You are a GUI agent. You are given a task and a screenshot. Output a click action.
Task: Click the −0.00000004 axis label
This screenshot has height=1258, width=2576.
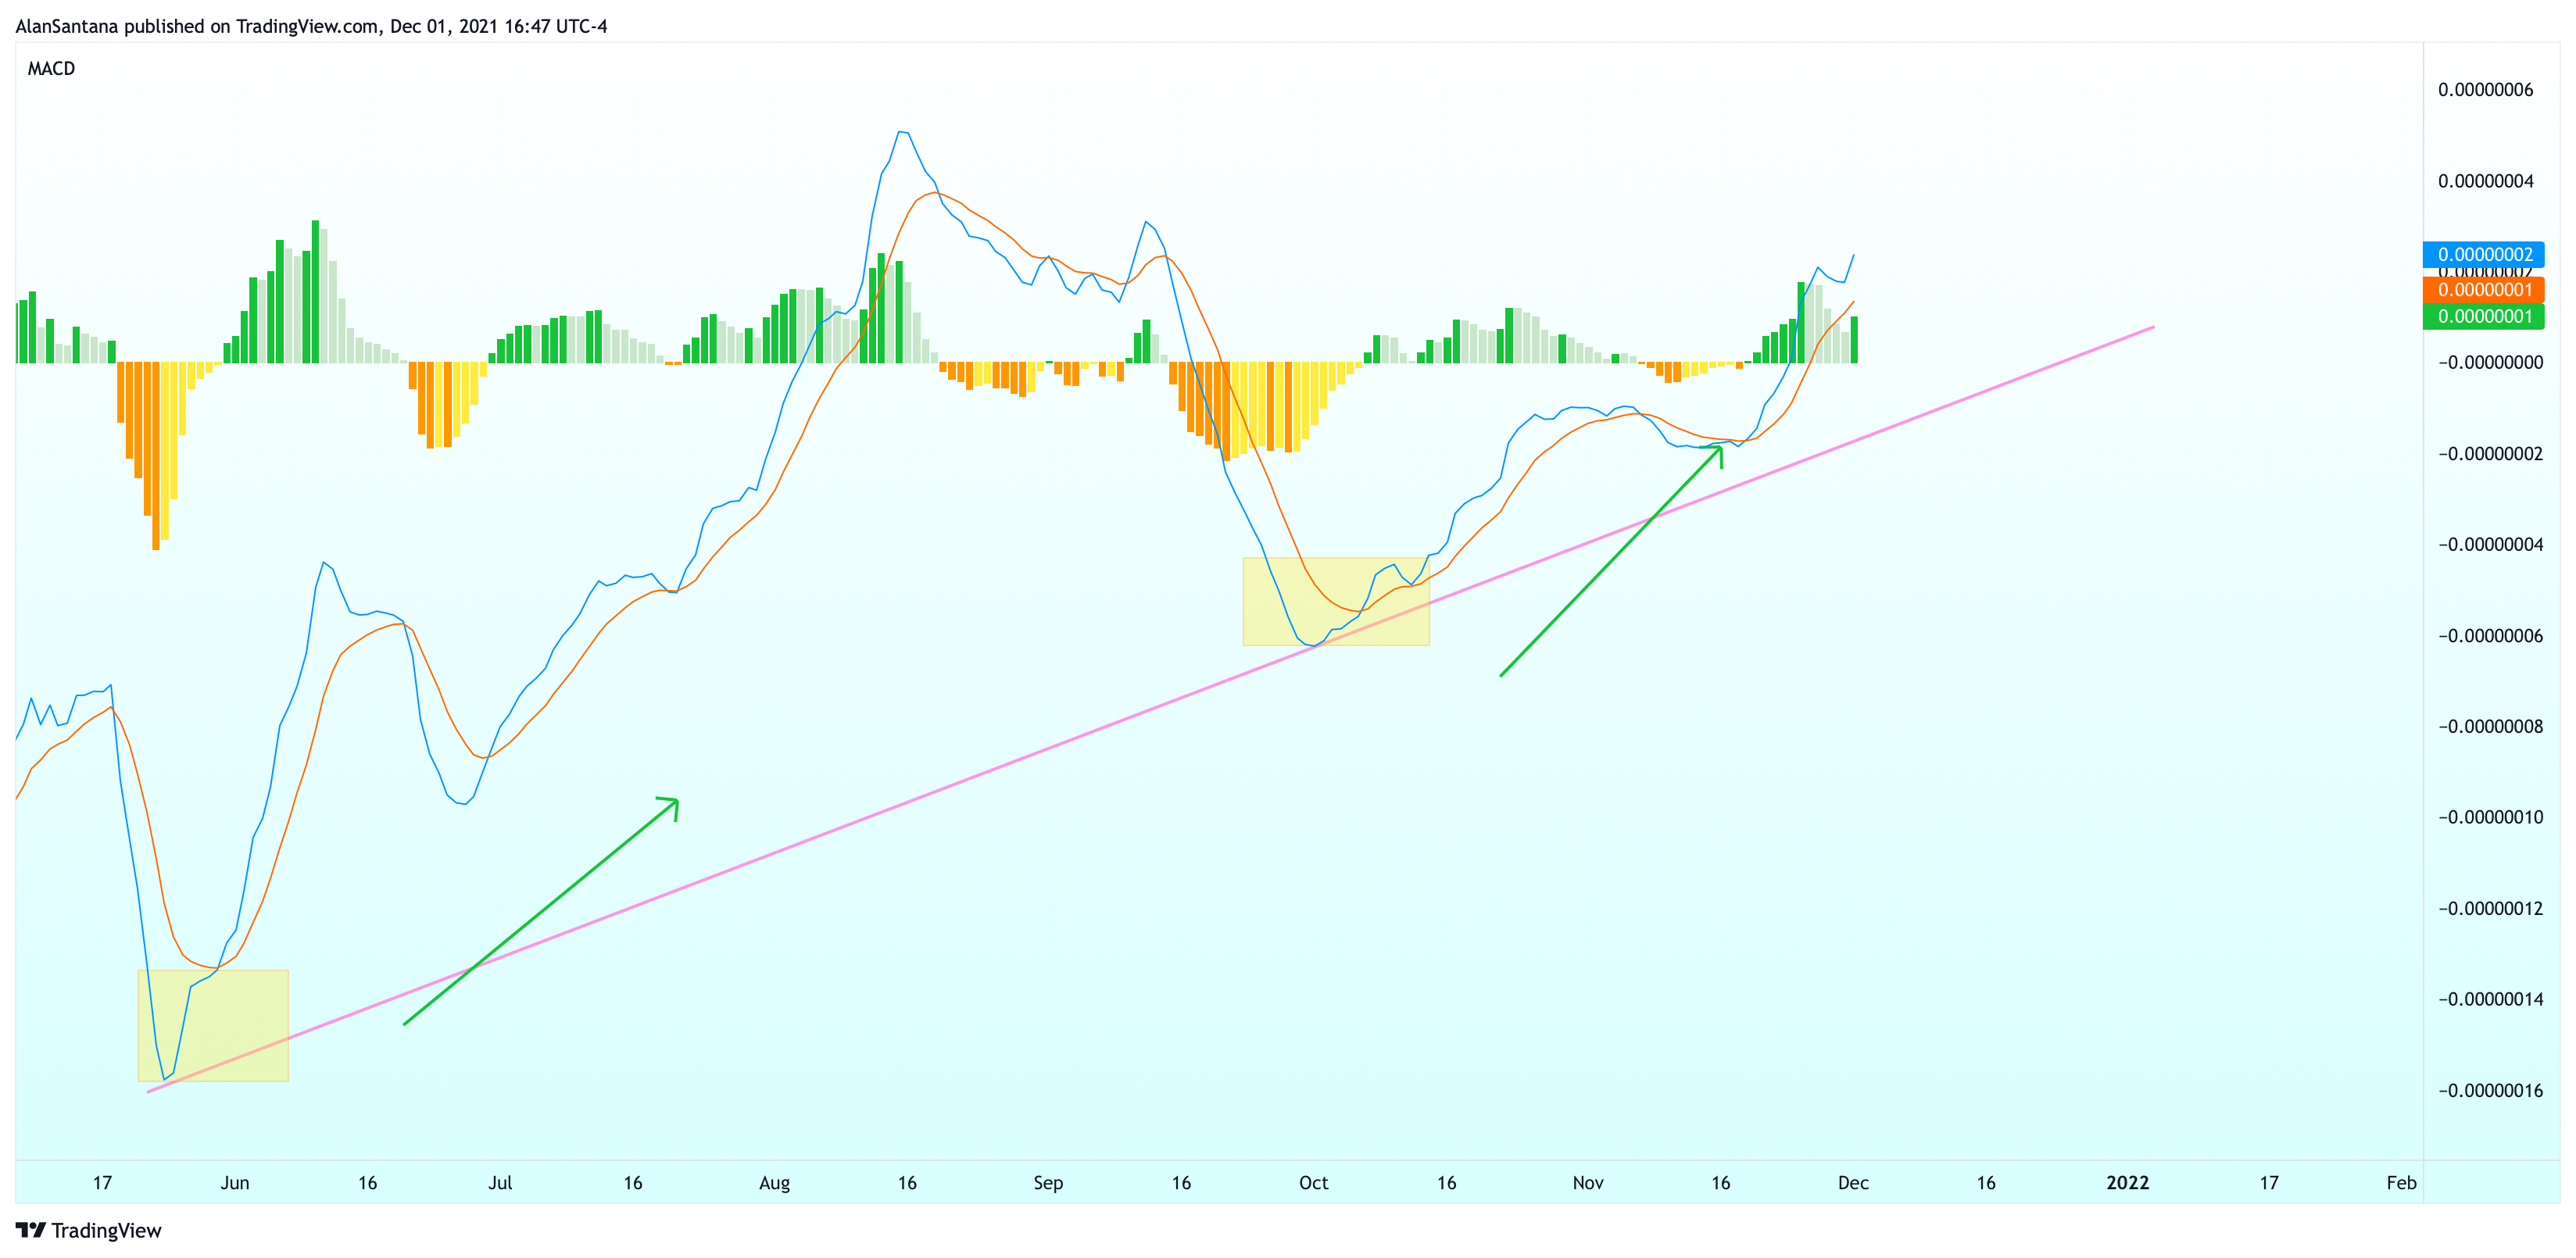tap(2490, 545)
